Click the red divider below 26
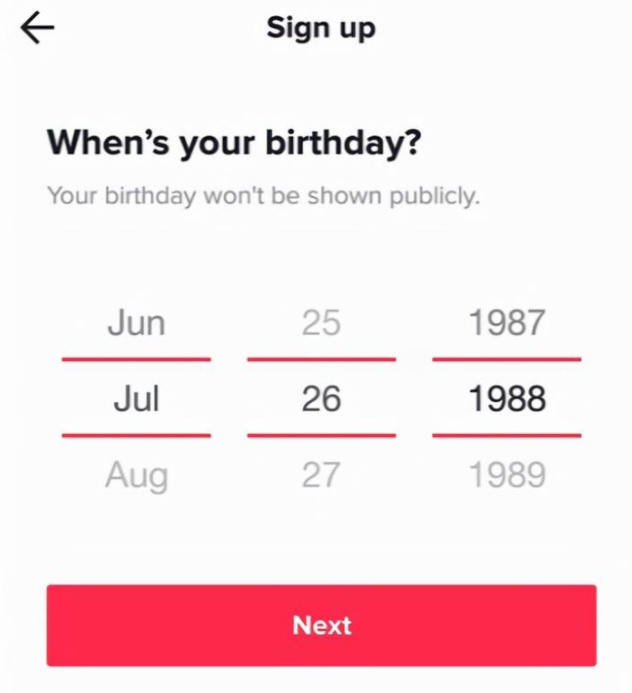Image resolution: width=632 pixels, height=693 pixels. (321, 435)
